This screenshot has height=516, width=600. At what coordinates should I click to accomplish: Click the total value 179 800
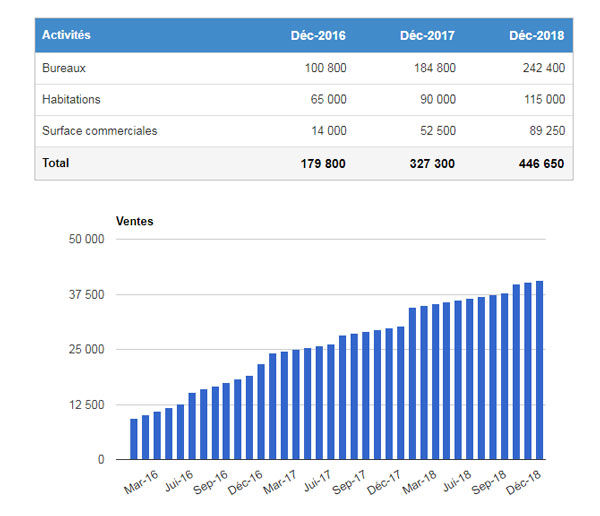point(323,163)
